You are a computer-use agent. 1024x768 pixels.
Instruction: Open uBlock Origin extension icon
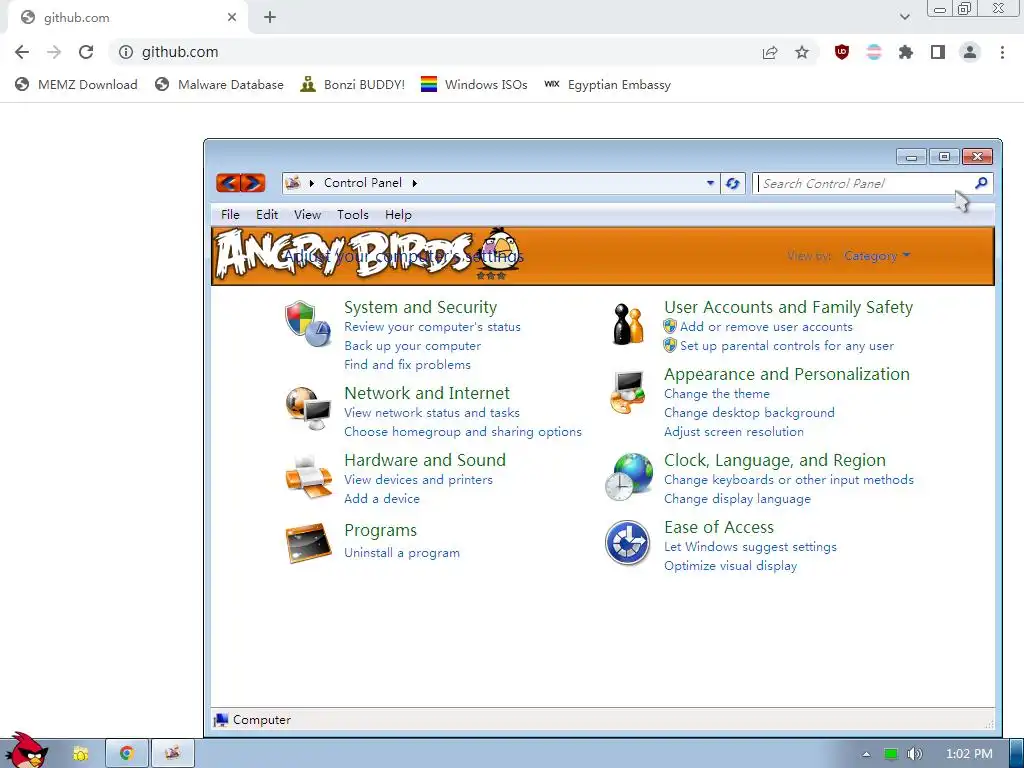(842, 52)
